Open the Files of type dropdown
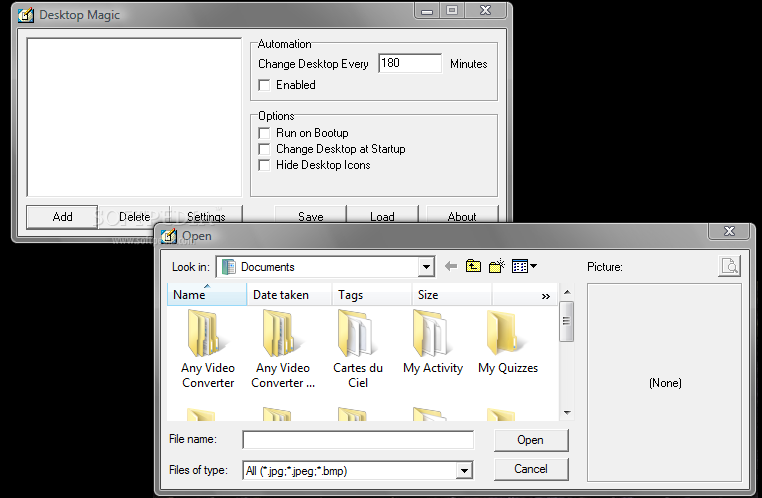 464,470
